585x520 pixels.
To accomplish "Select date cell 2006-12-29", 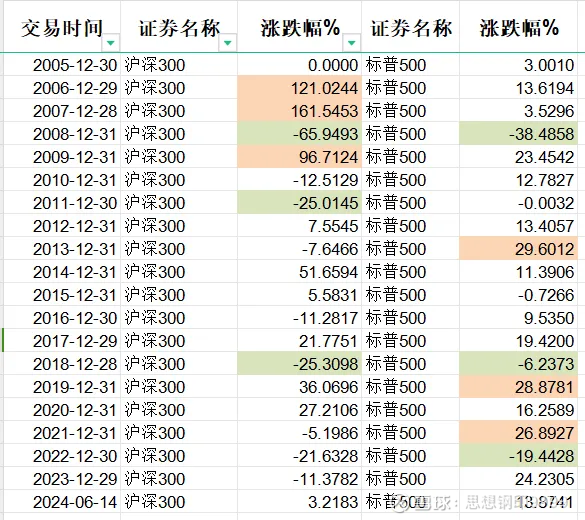I will (62, 88).
